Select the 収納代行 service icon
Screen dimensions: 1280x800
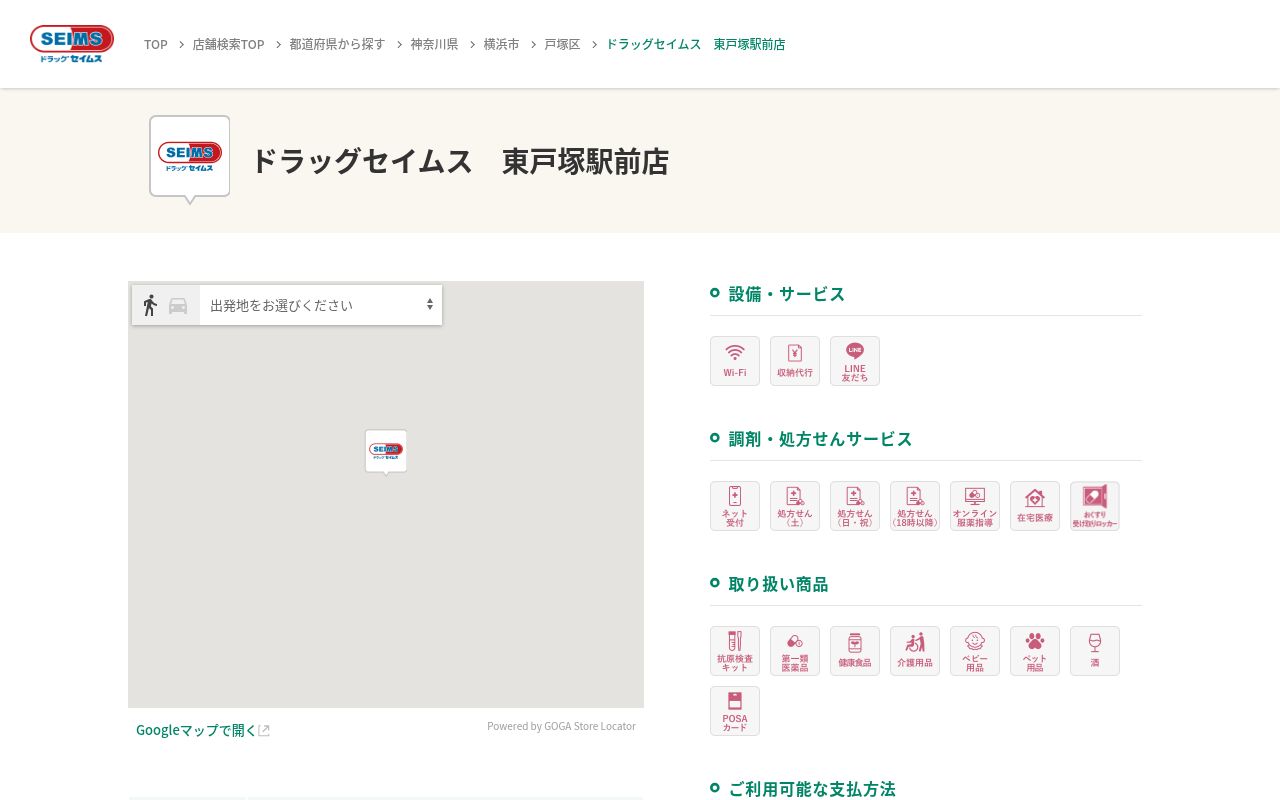click(x=795, y=361)
